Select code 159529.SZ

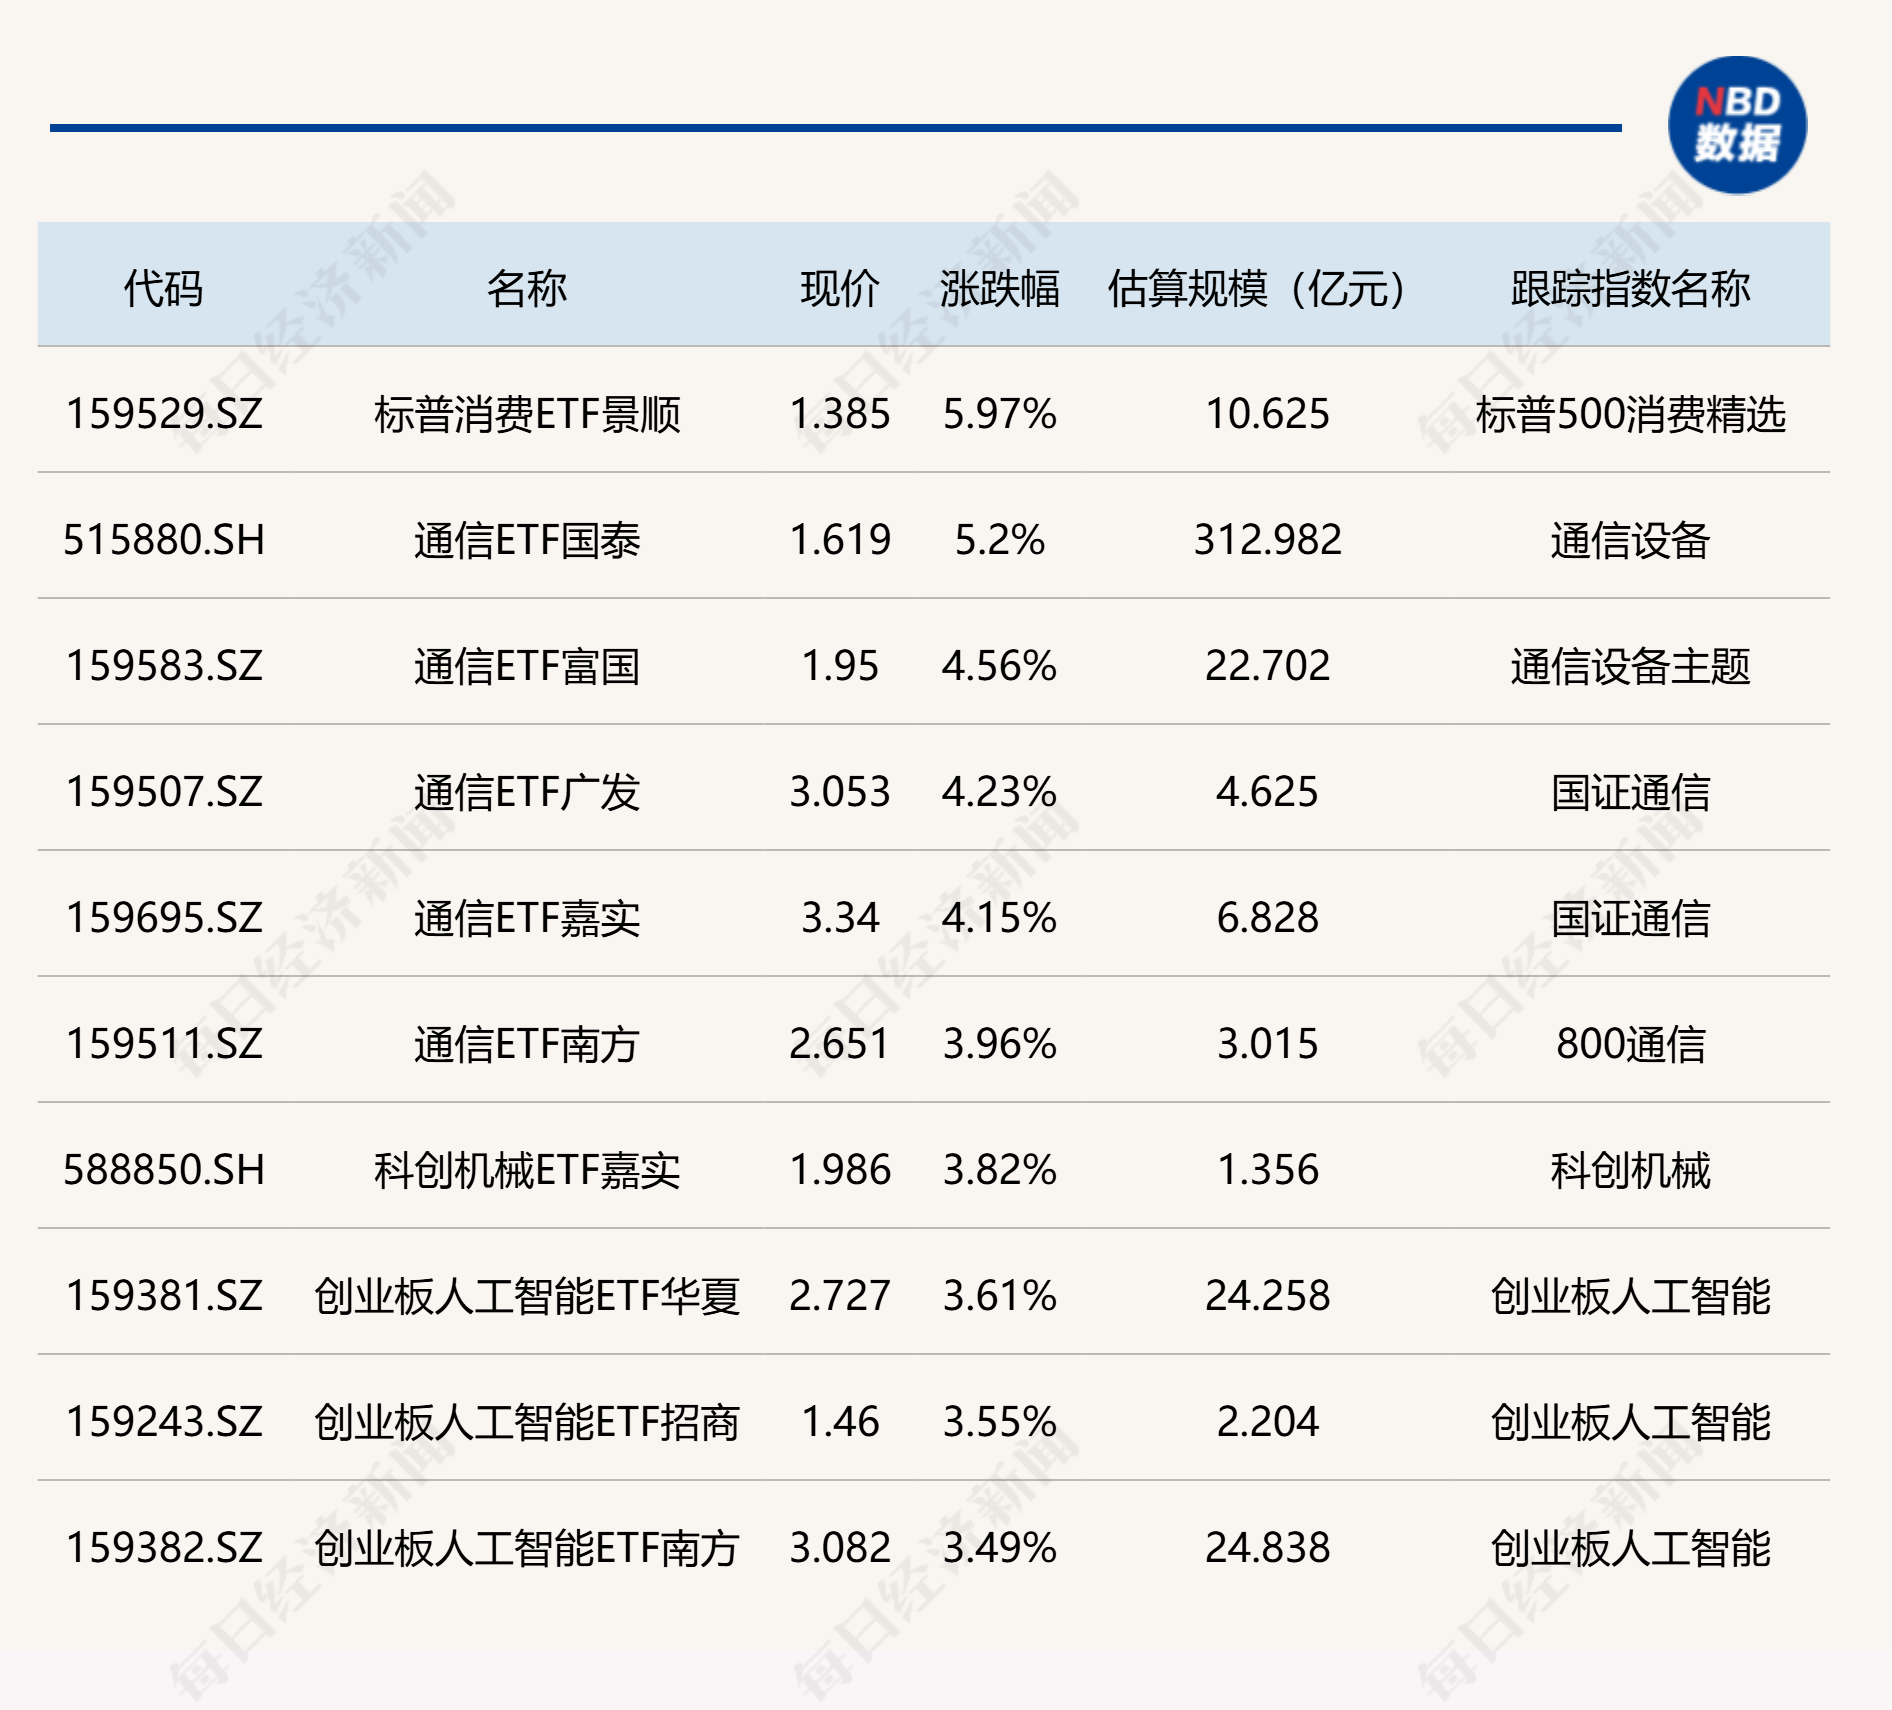tap(164, 414)
